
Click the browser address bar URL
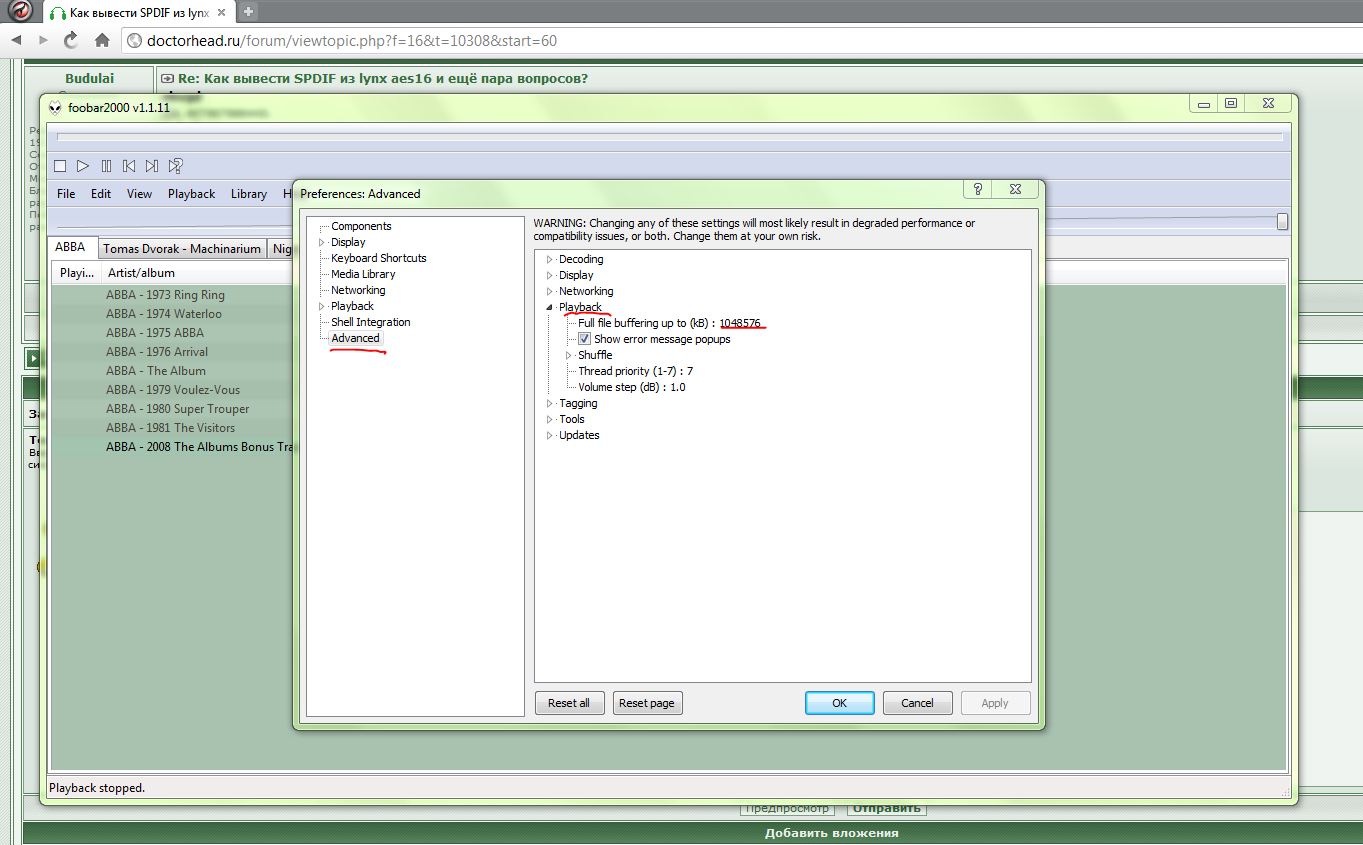[x=352, y=41]
